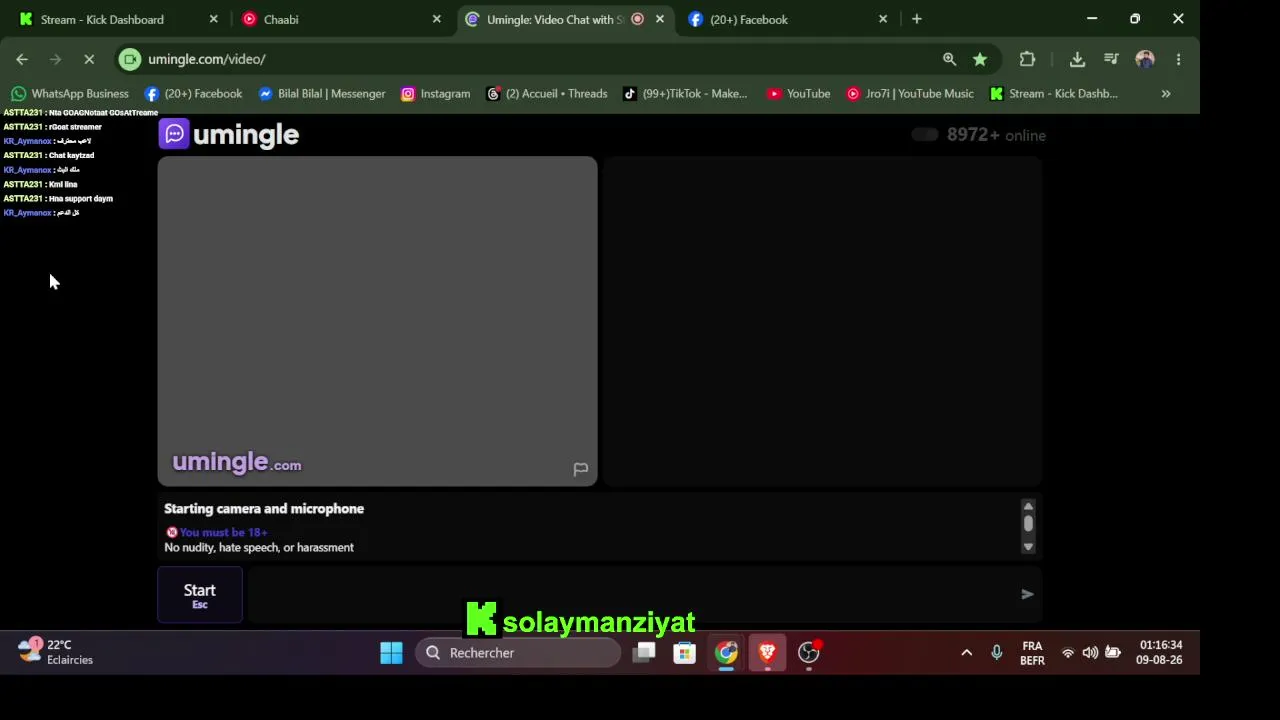Open (20+) Facebook bookmark
The width and height of the screenshot is (1280, 720).
coord(194,93)
